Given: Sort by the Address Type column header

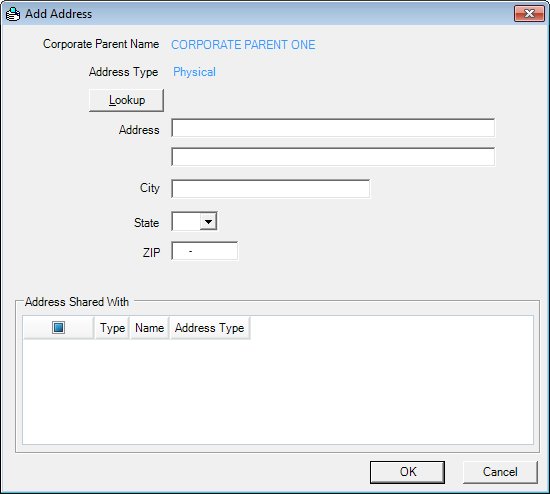Looking at the screenshot, I should (210, 328).
